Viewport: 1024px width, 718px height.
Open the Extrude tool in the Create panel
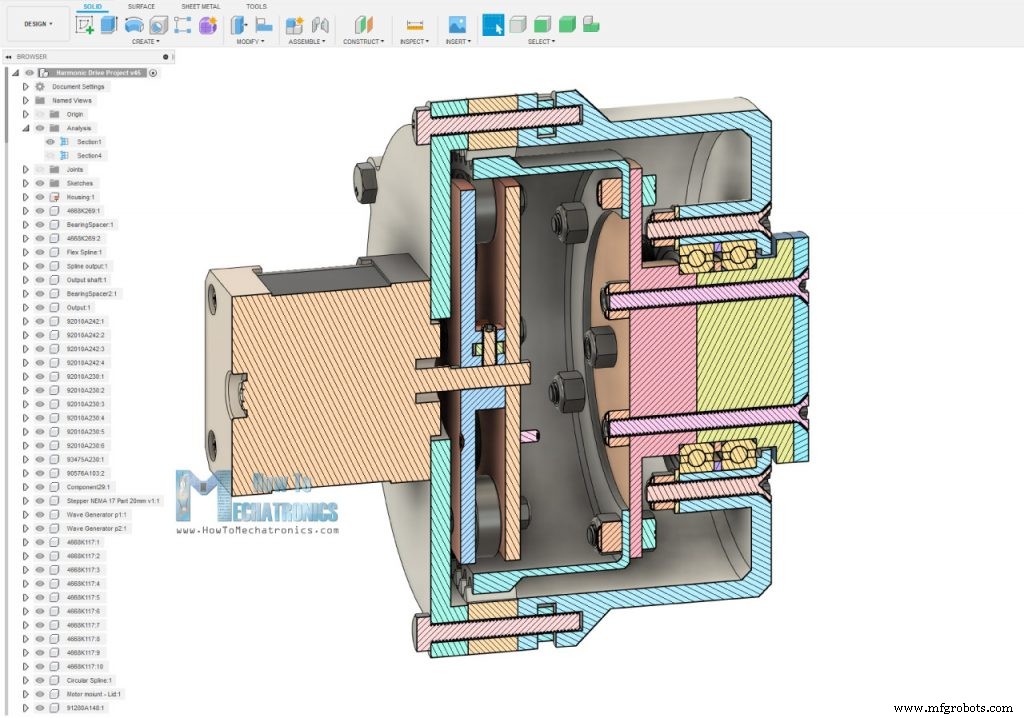coord(109,23)
